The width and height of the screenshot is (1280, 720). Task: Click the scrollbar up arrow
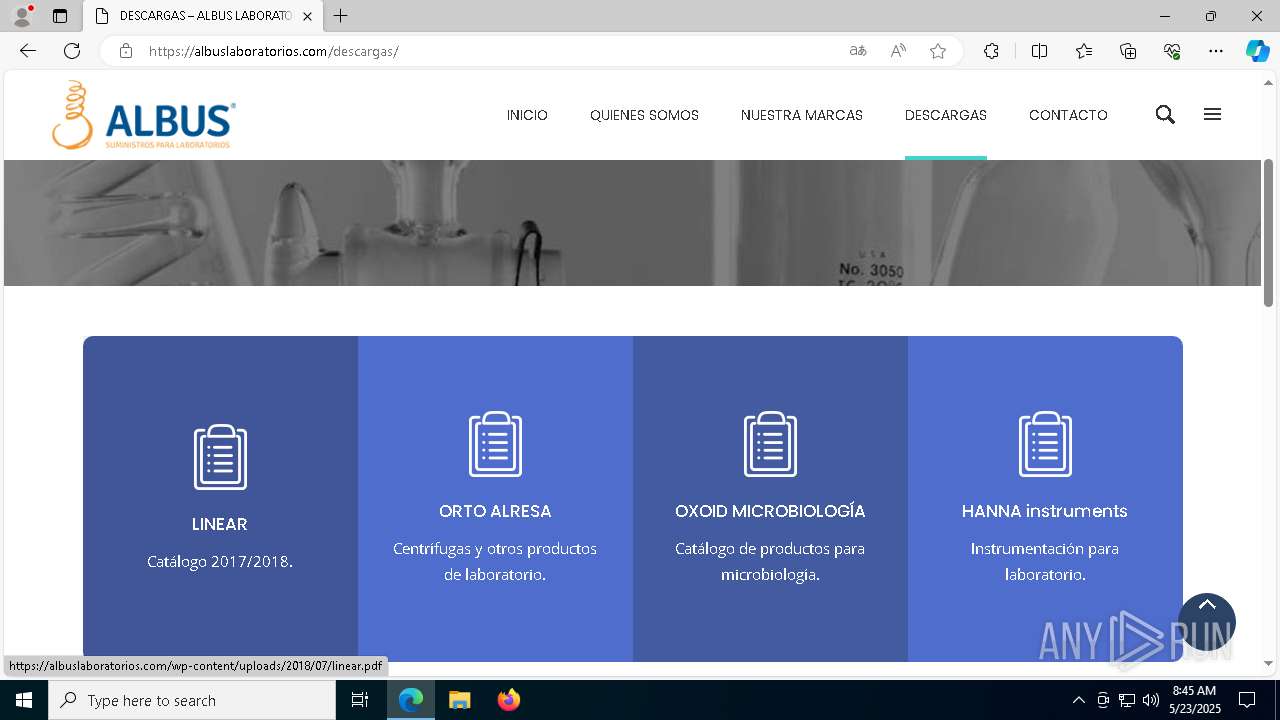[1269, 82]
